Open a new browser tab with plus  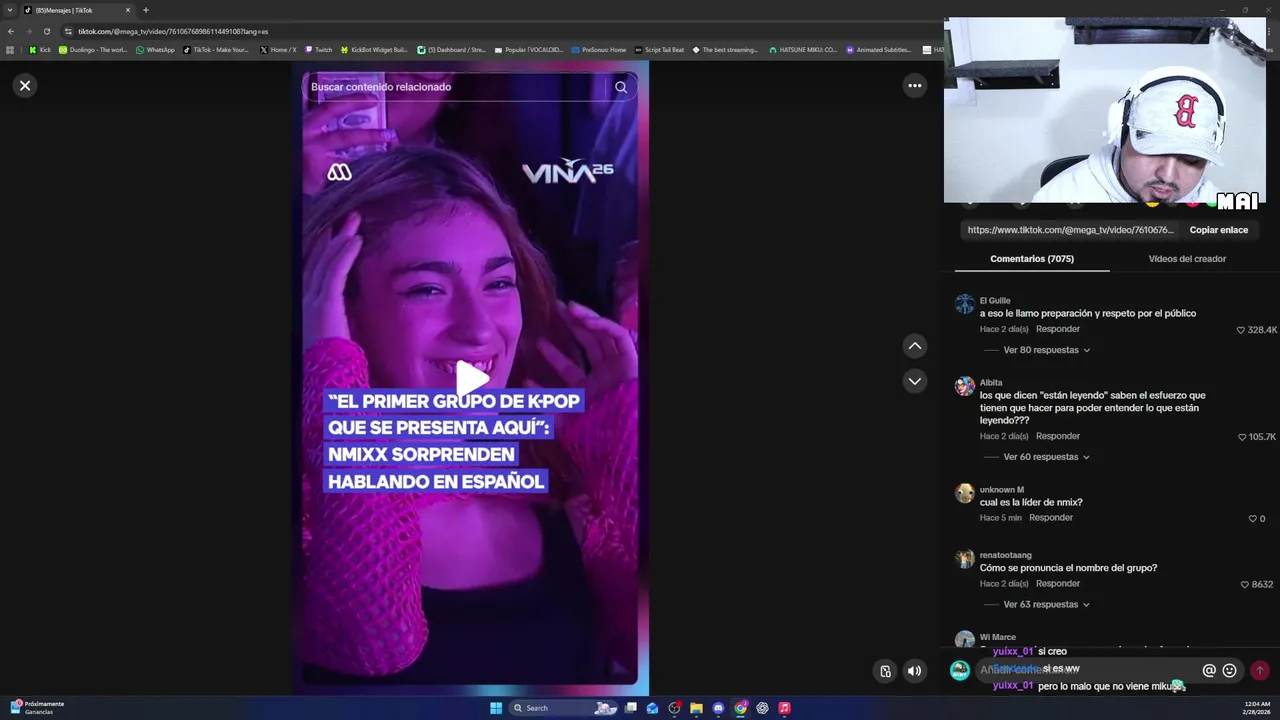coord(145,10)
